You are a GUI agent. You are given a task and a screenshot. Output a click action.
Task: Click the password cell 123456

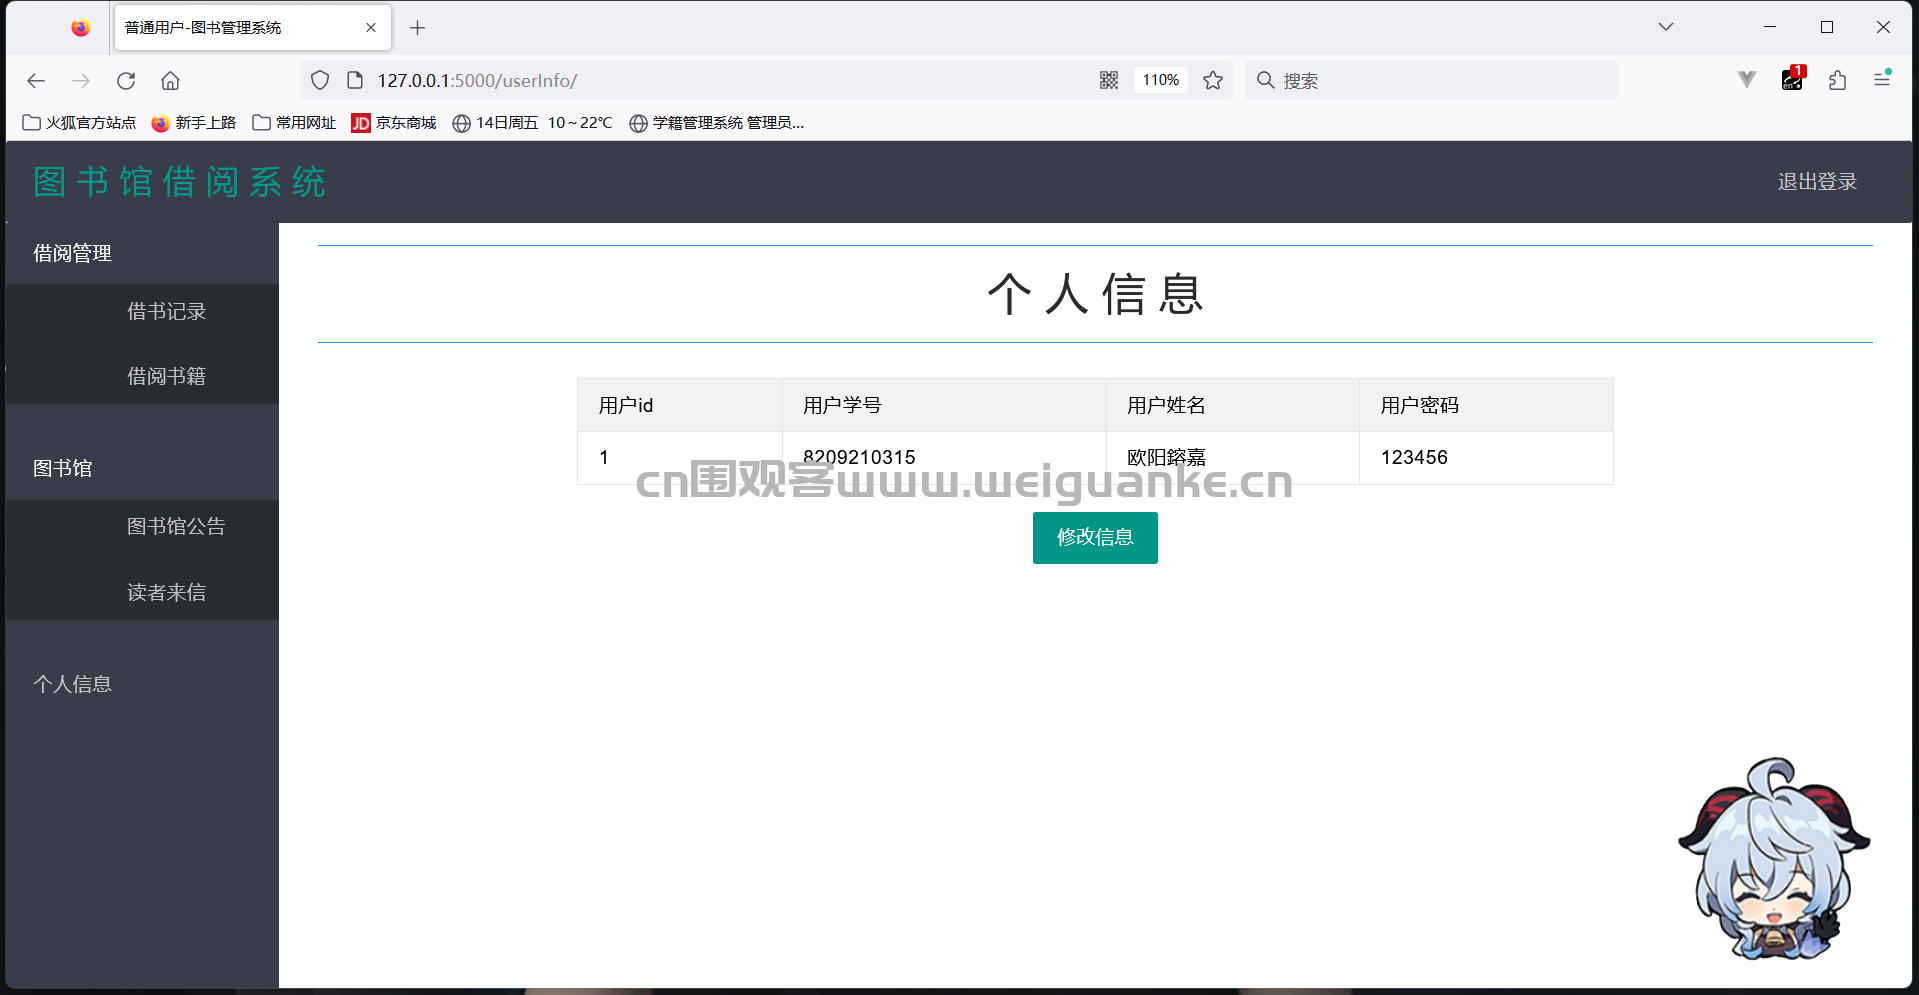point(1486,458)
